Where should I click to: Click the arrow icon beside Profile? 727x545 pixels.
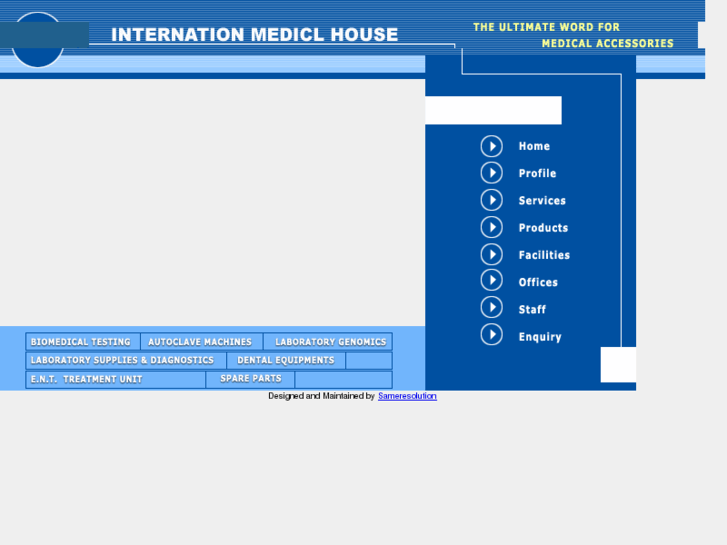[491, 173]
